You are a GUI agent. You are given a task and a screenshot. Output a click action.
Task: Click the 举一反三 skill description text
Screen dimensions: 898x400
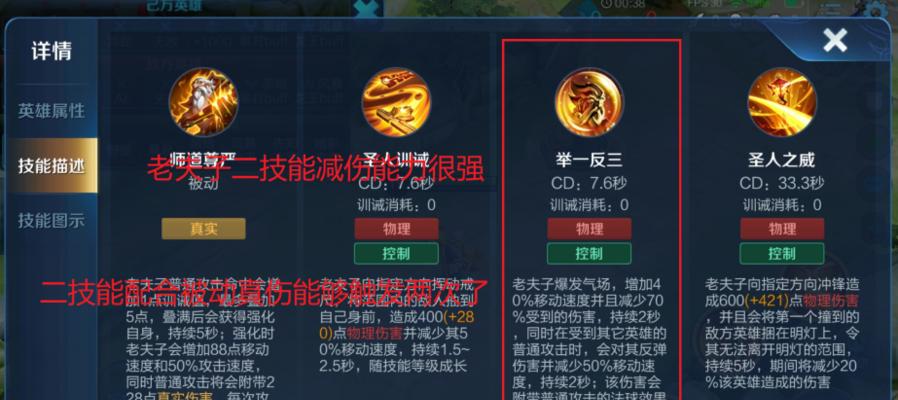click(x=589, y=339)
